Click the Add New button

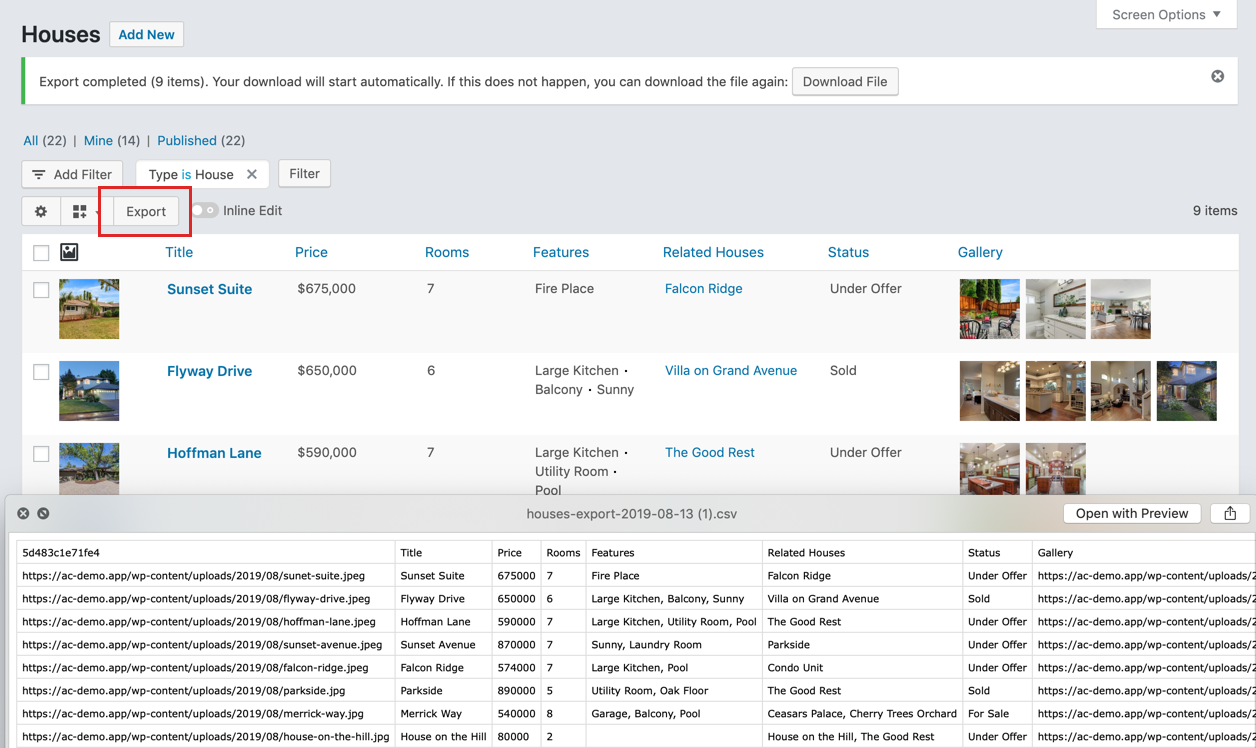click(146, 34)
